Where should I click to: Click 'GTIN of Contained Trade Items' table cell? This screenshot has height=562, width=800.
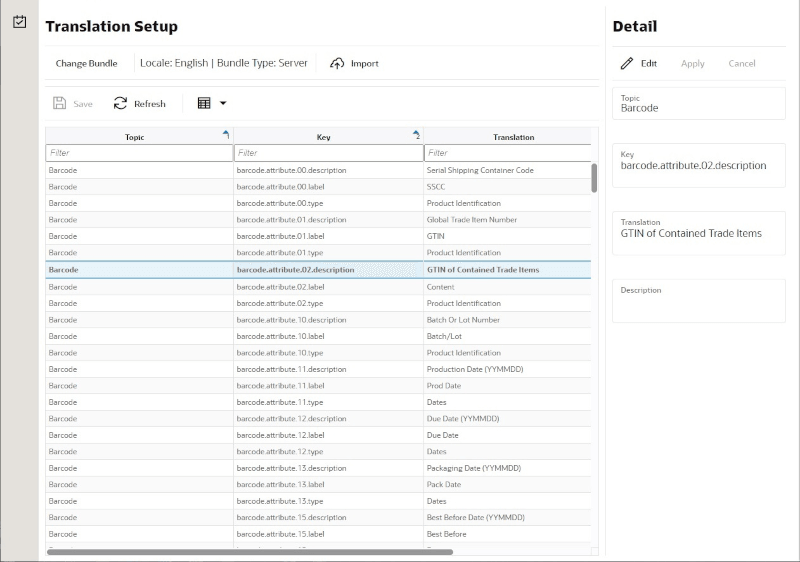pos(507,270)
